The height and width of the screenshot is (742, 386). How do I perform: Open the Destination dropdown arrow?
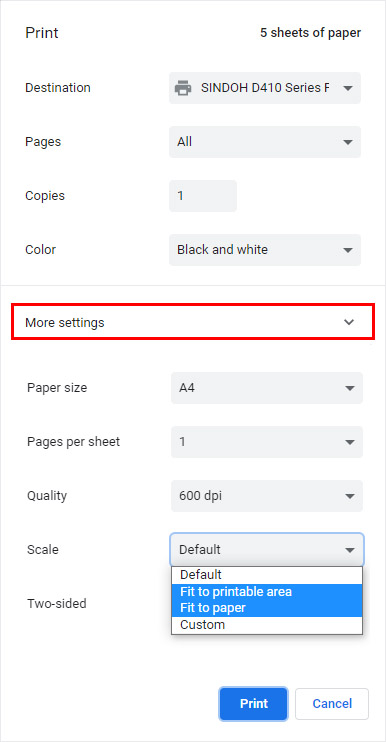(348, 88)
